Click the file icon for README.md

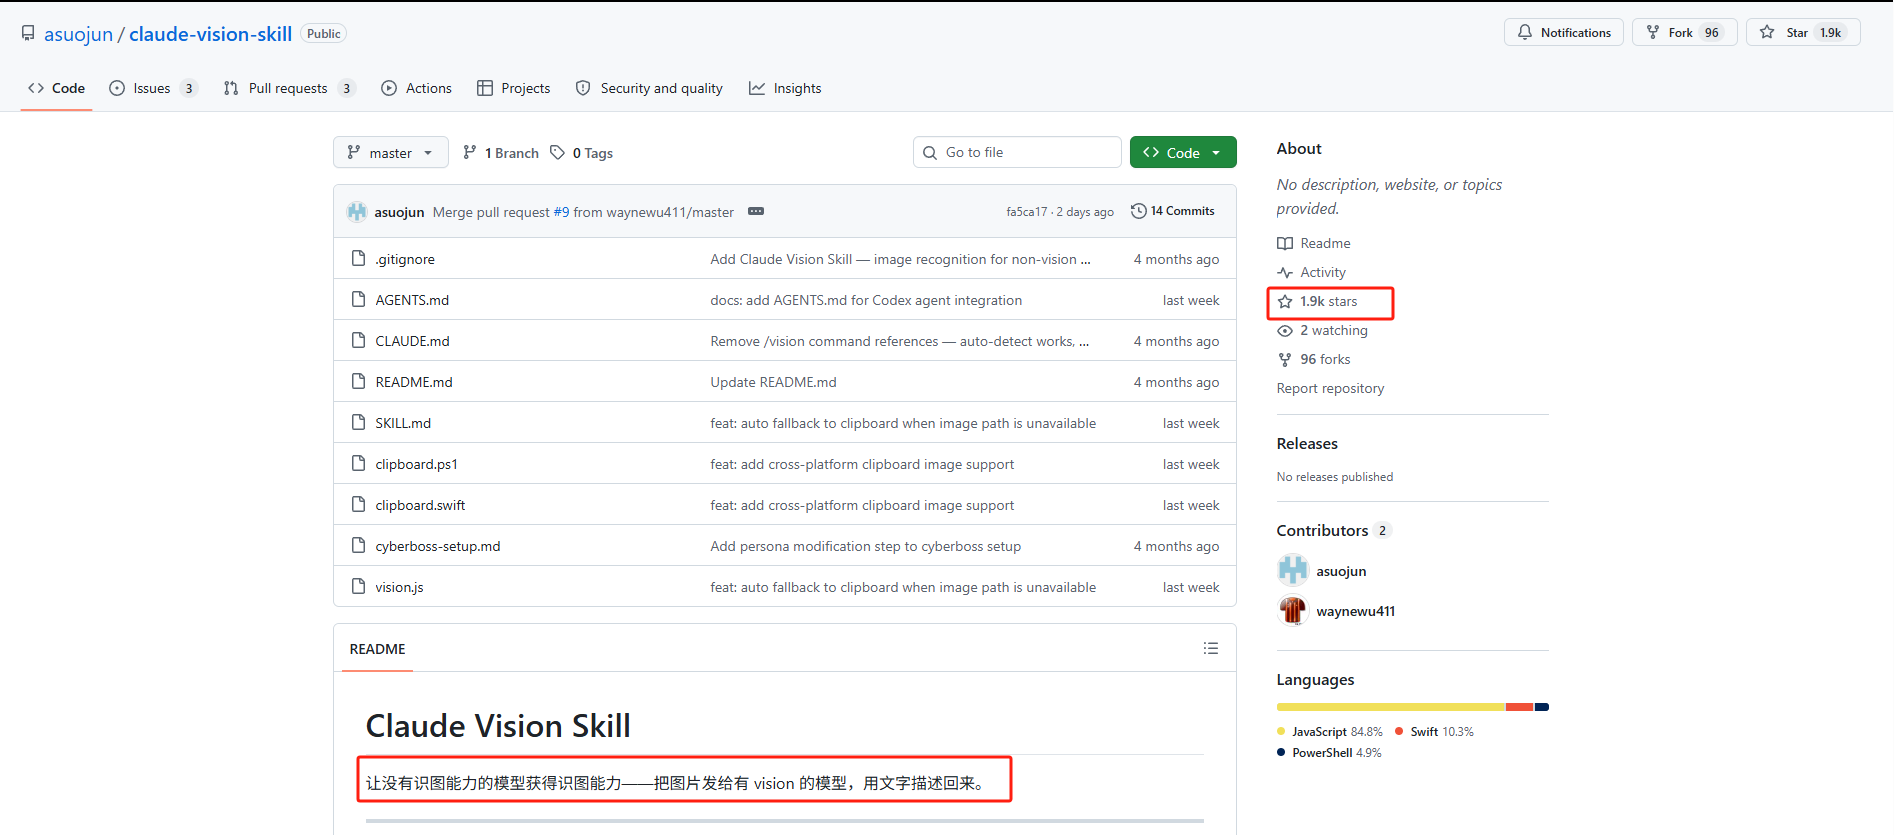358,382
